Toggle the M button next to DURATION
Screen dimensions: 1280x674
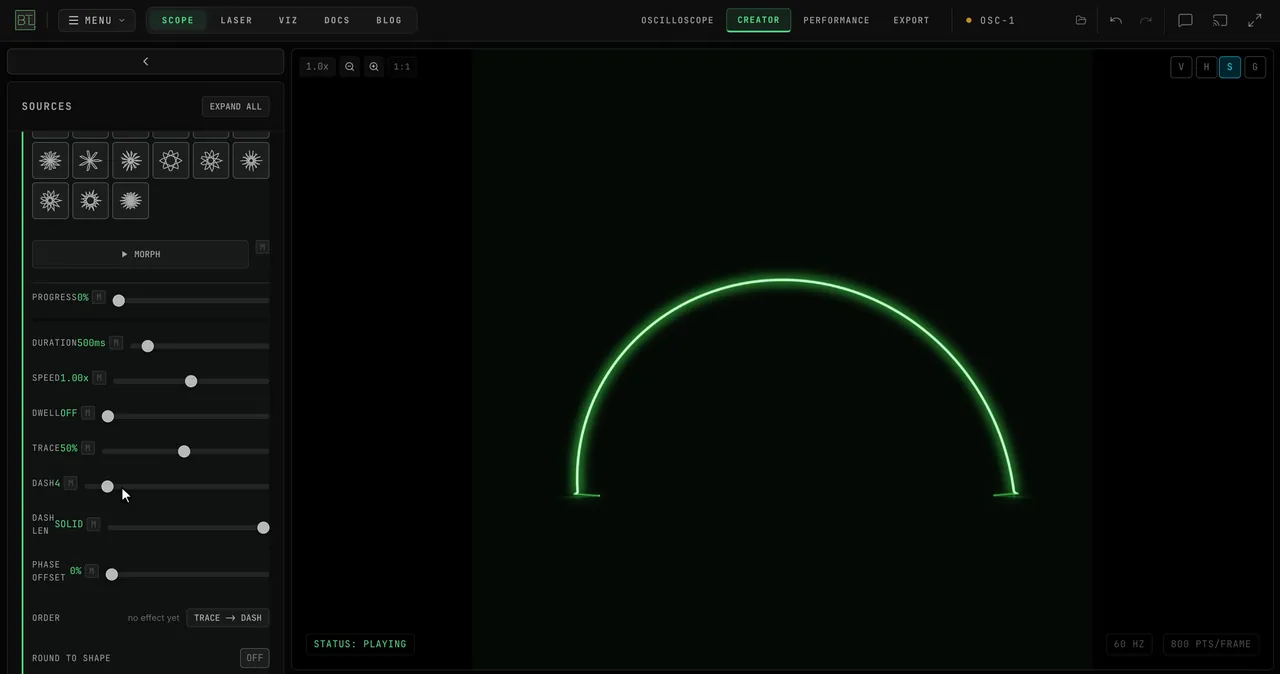coord(116,343)
